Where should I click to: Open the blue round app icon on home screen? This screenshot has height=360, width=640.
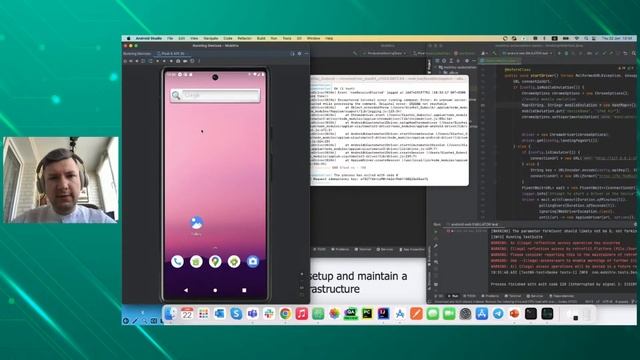[x=197, y=223]
